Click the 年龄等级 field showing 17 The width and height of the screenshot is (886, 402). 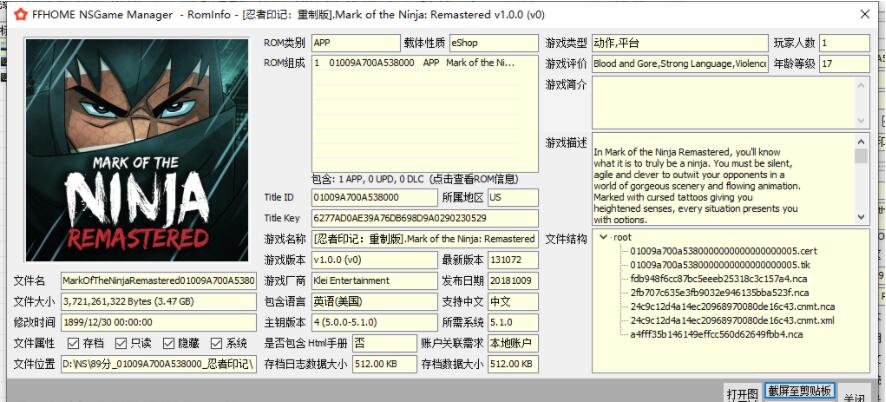844,64
